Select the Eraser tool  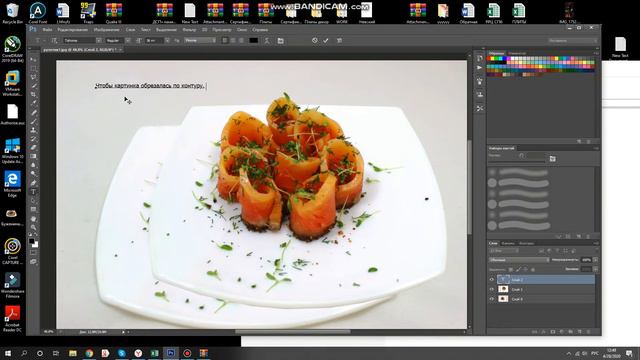point(33,147)
